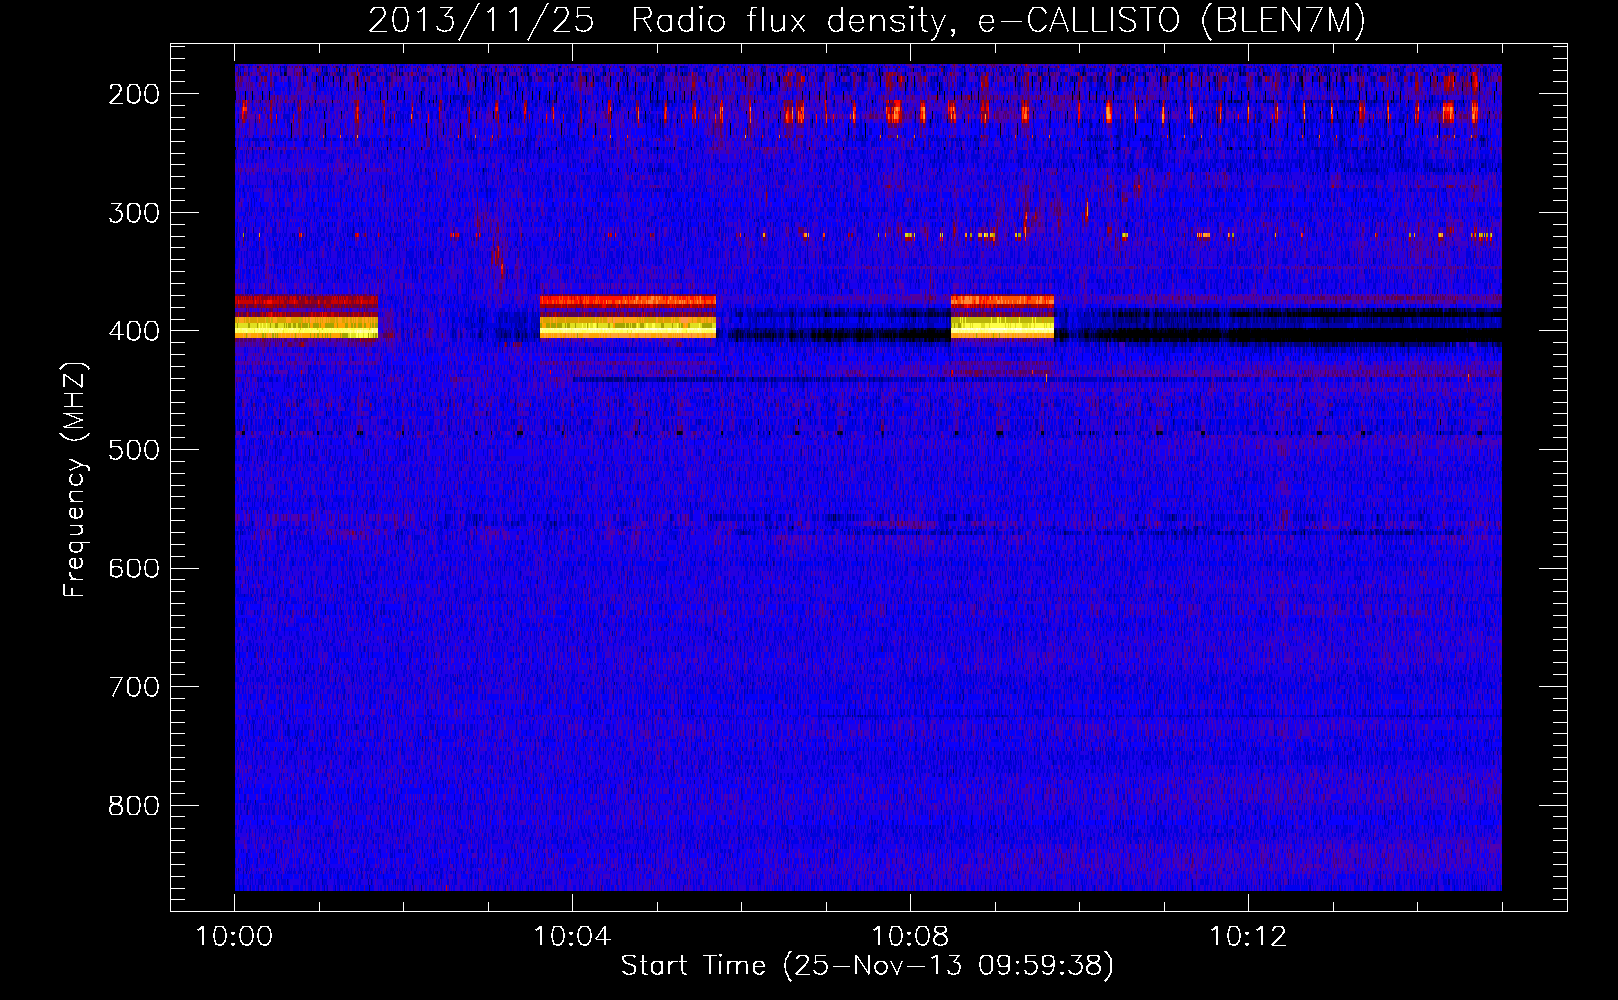The image size is (1618, 1000).
Task: Click the 'Start Time (25-Nov-13 09:59:38)' label
Action: (x=867, y=966)
